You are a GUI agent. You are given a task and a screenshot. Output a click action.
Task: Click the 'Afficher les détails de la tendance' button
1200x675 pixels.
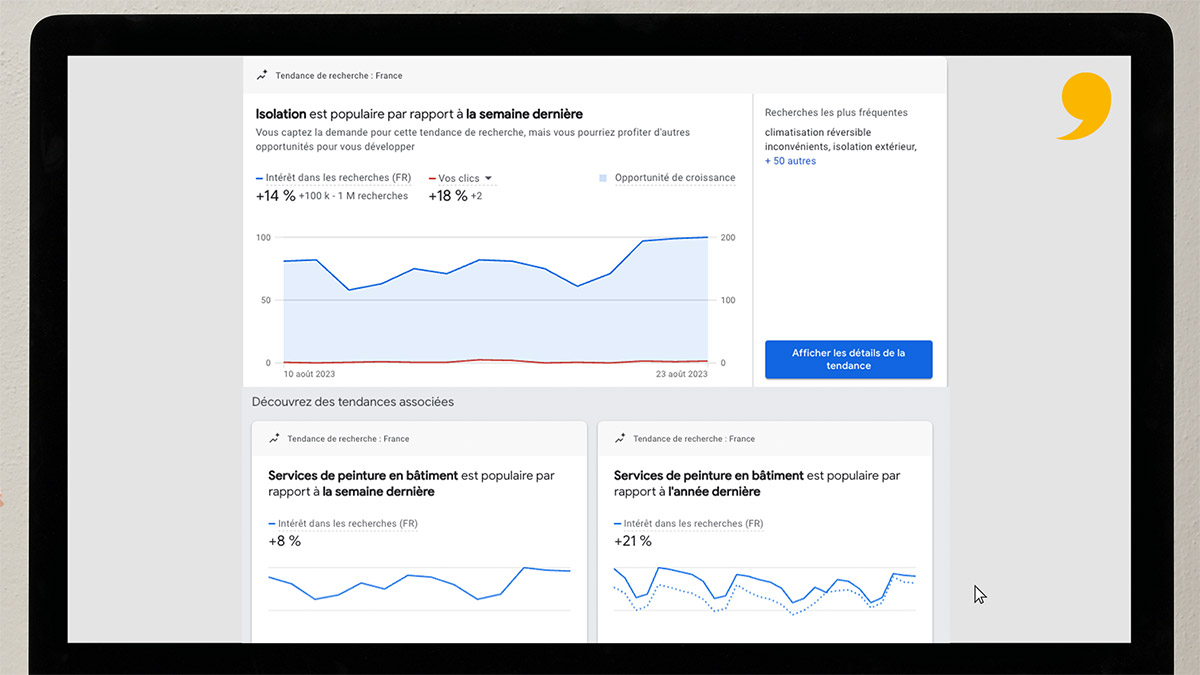pos(848,360)
